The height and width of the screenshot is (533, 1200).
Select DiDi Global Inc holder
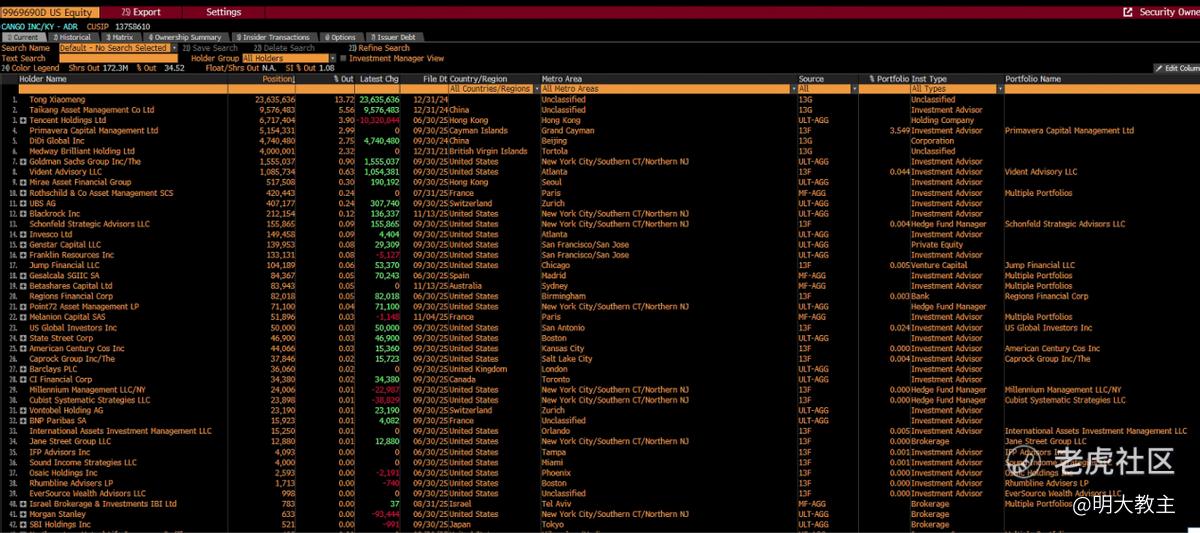[x=58, y=141]
